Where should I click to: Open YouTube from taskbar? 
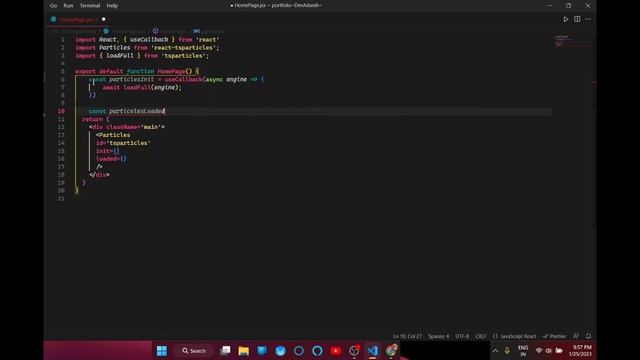point(336,351)
